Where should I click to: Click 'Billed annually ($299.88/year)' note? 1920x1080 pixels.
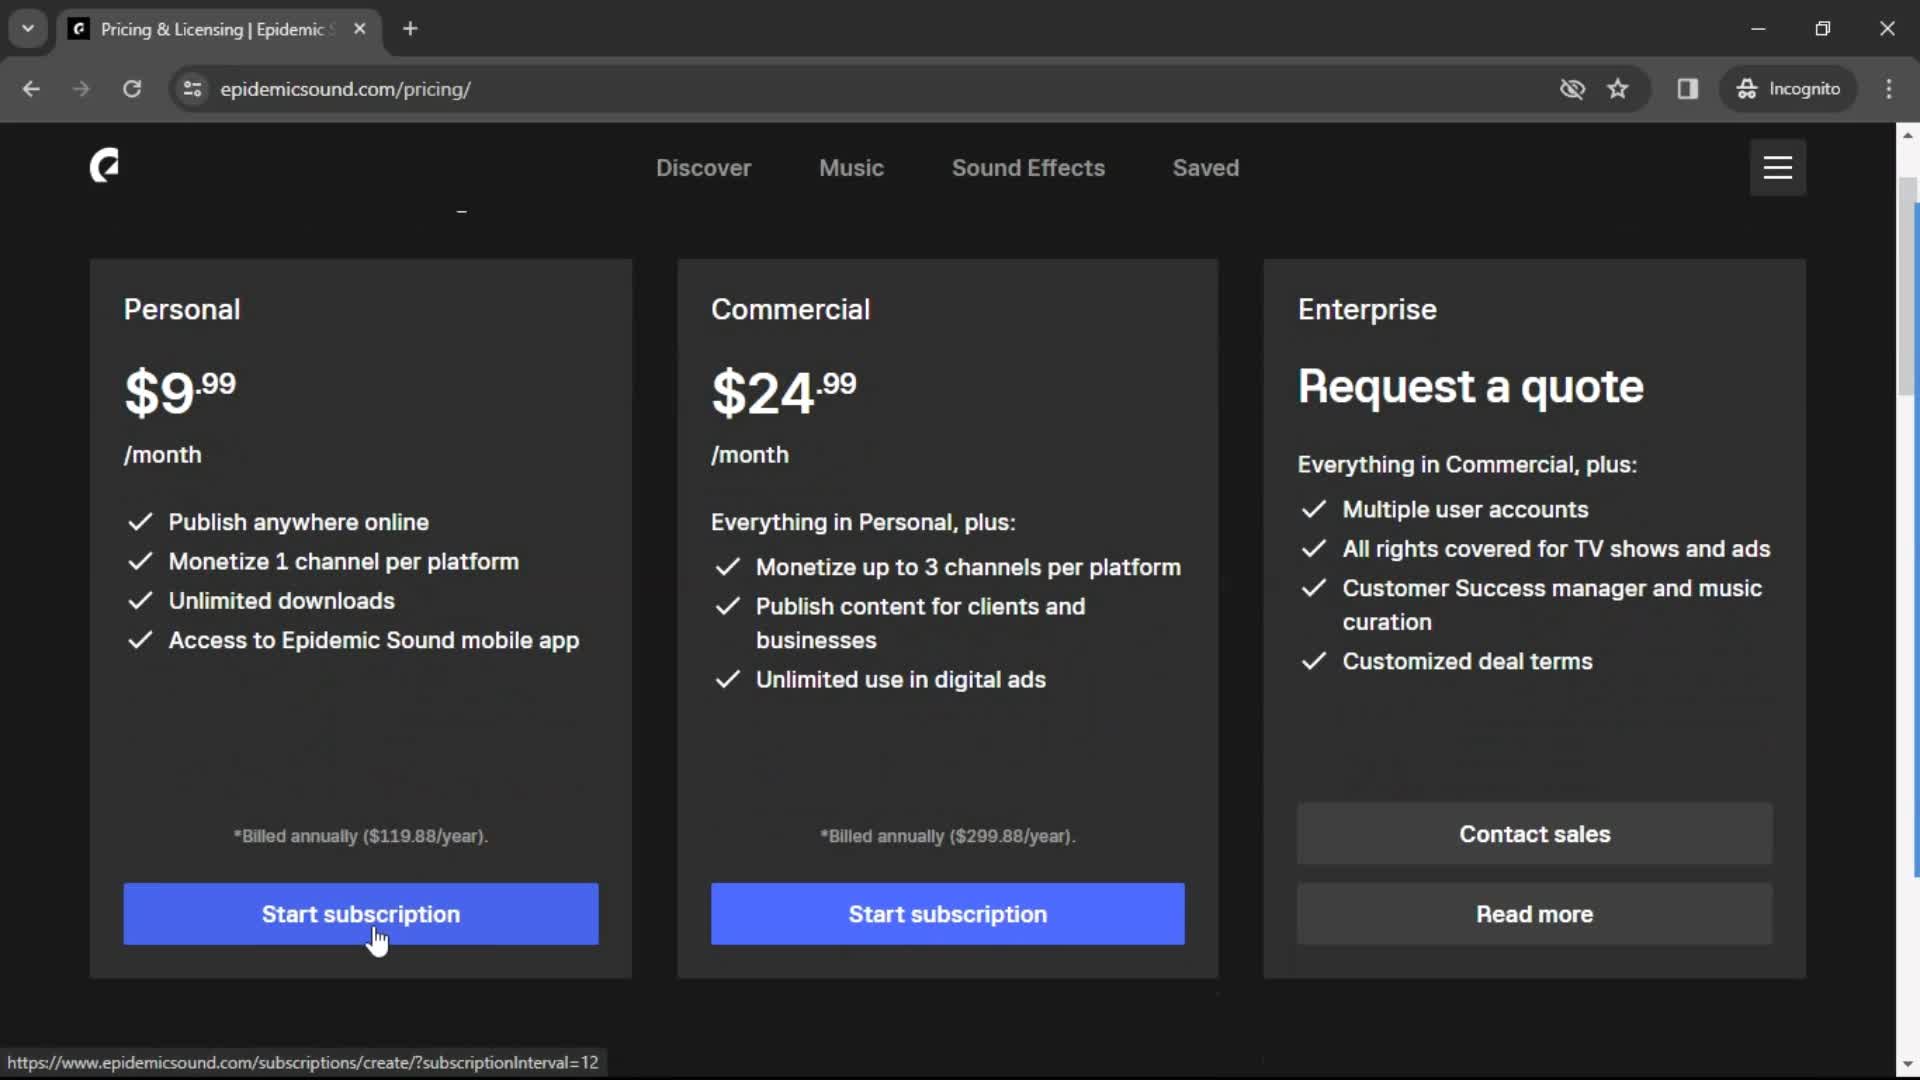948,836
